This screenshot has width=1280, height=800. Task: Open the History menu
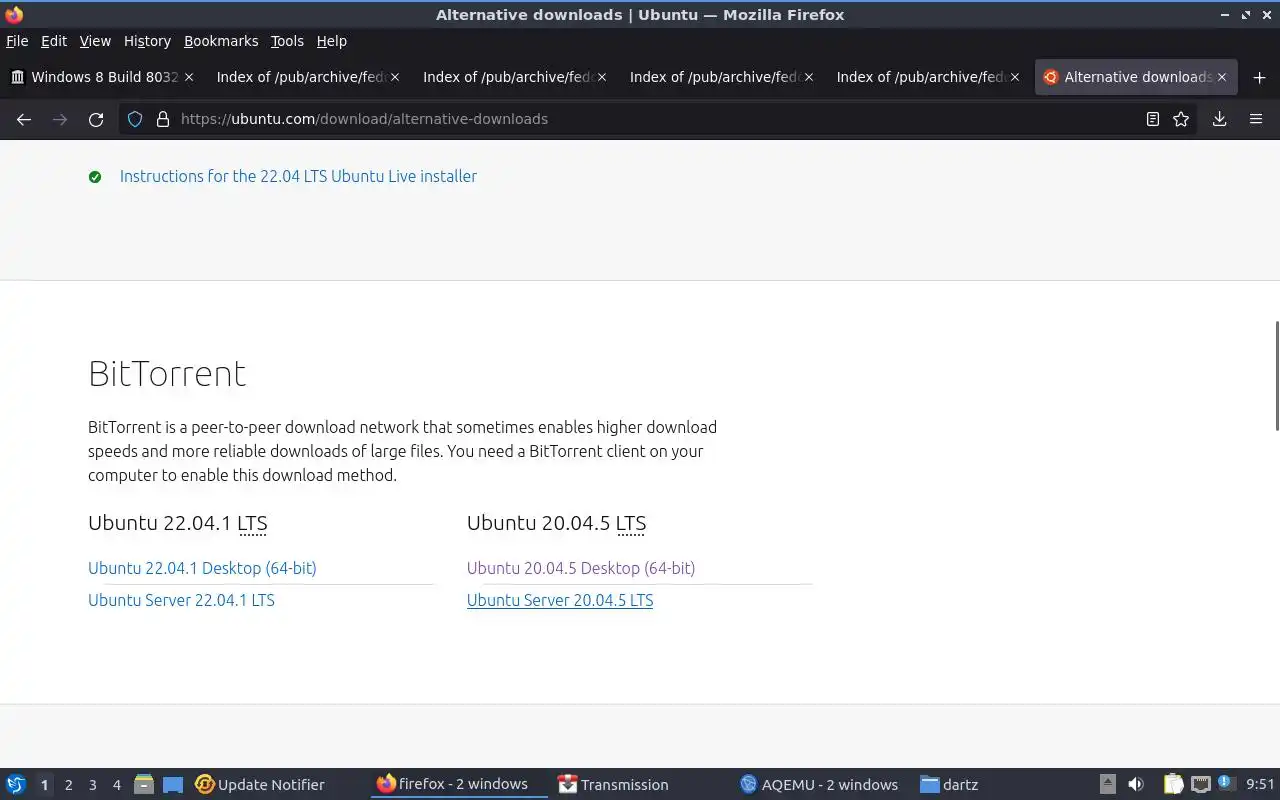coord(147,41)
